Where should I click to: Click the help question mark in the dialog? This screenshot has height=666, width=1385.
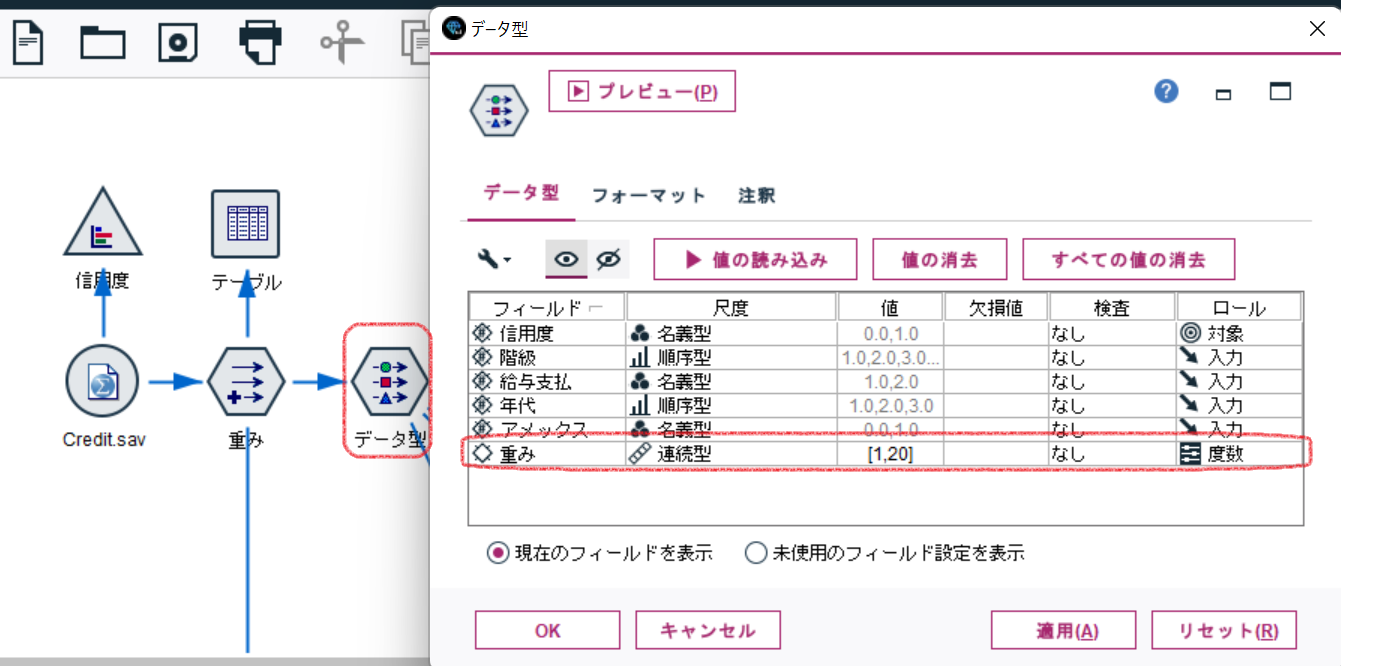1165,91
